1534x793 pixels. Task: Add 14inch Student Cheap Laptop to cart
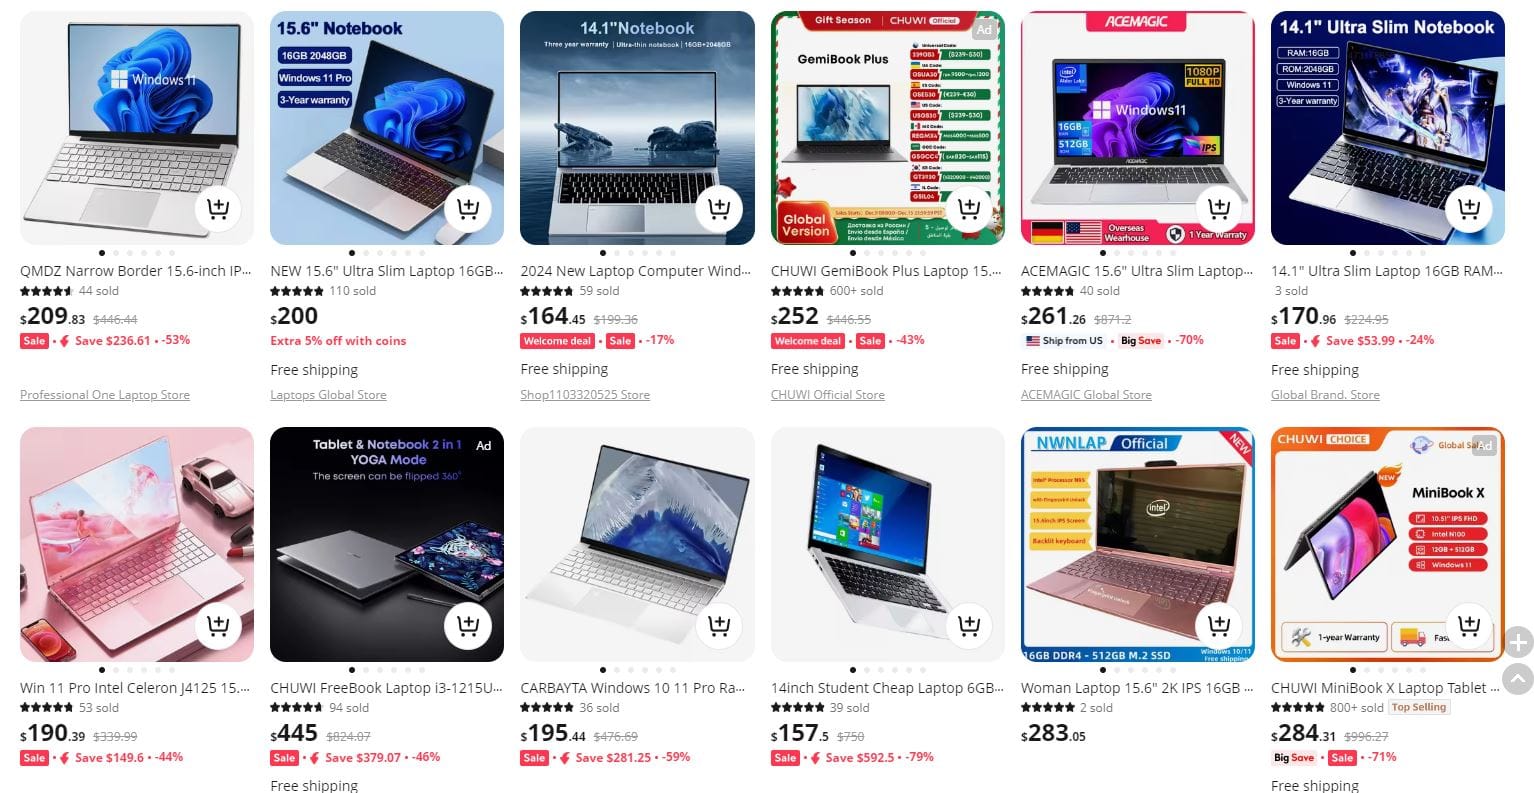point(968,626)
